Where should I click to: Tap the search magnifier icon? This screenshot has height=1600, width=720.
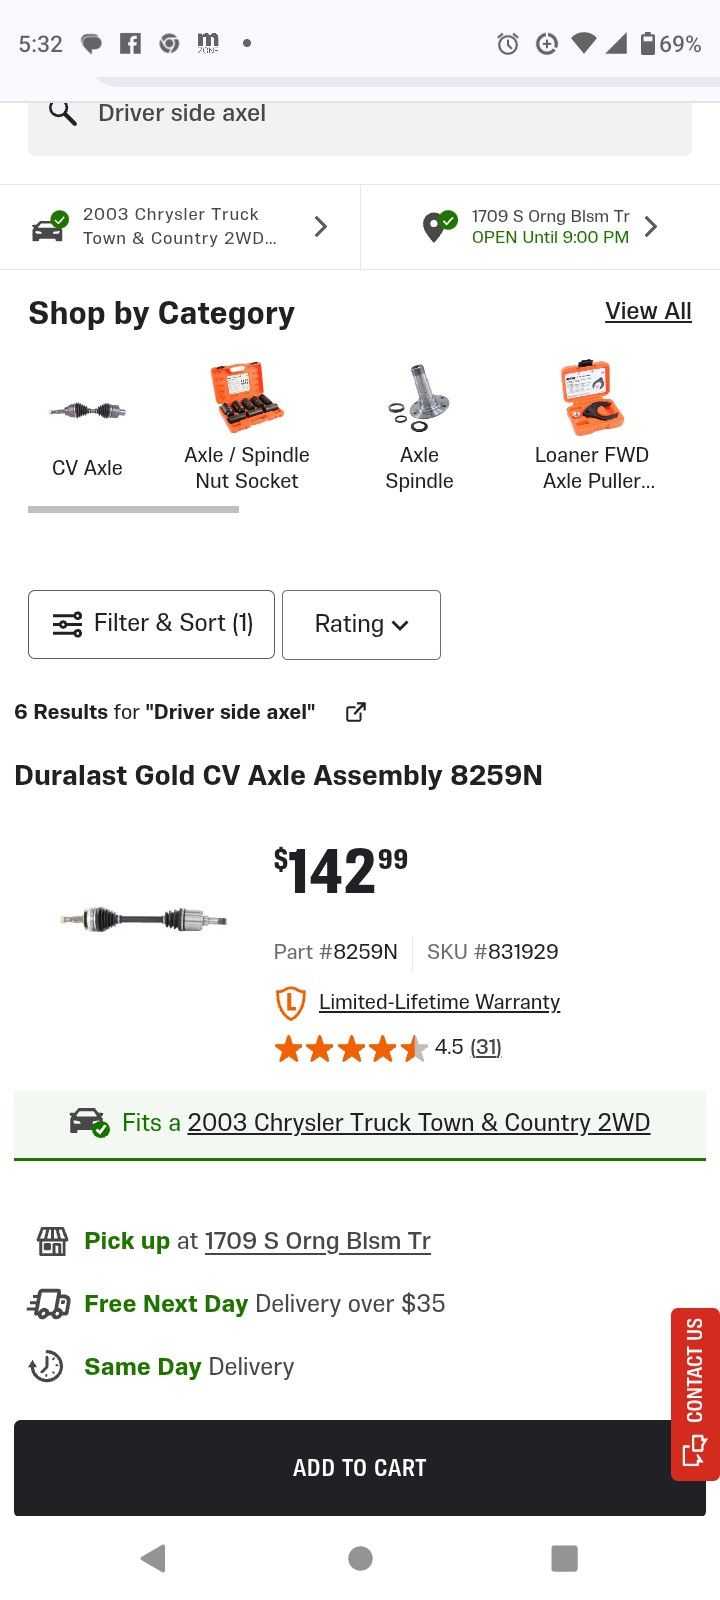pyautogui.click(x=63, y=113)
